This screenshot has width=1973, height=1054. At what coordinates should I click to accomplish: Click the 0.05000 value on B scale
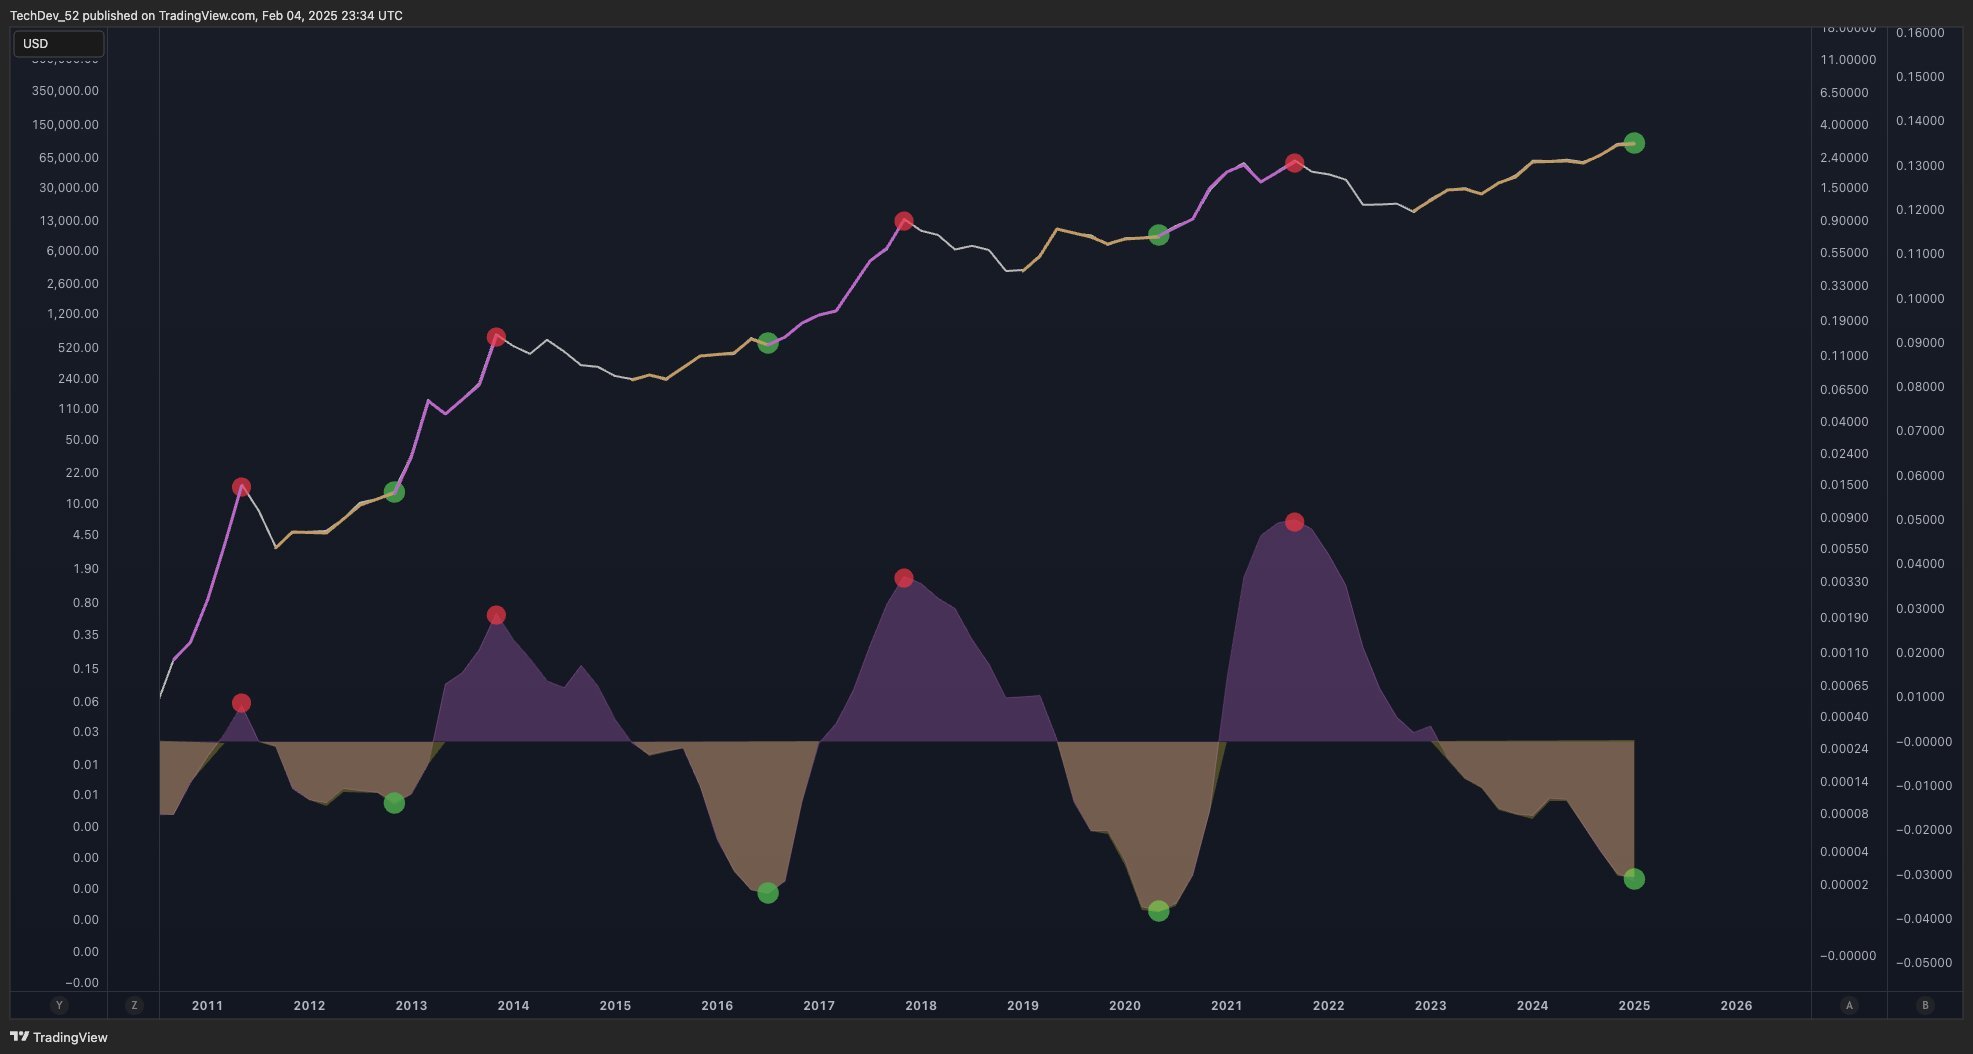pyautogui.click(x=1920, y=520)
